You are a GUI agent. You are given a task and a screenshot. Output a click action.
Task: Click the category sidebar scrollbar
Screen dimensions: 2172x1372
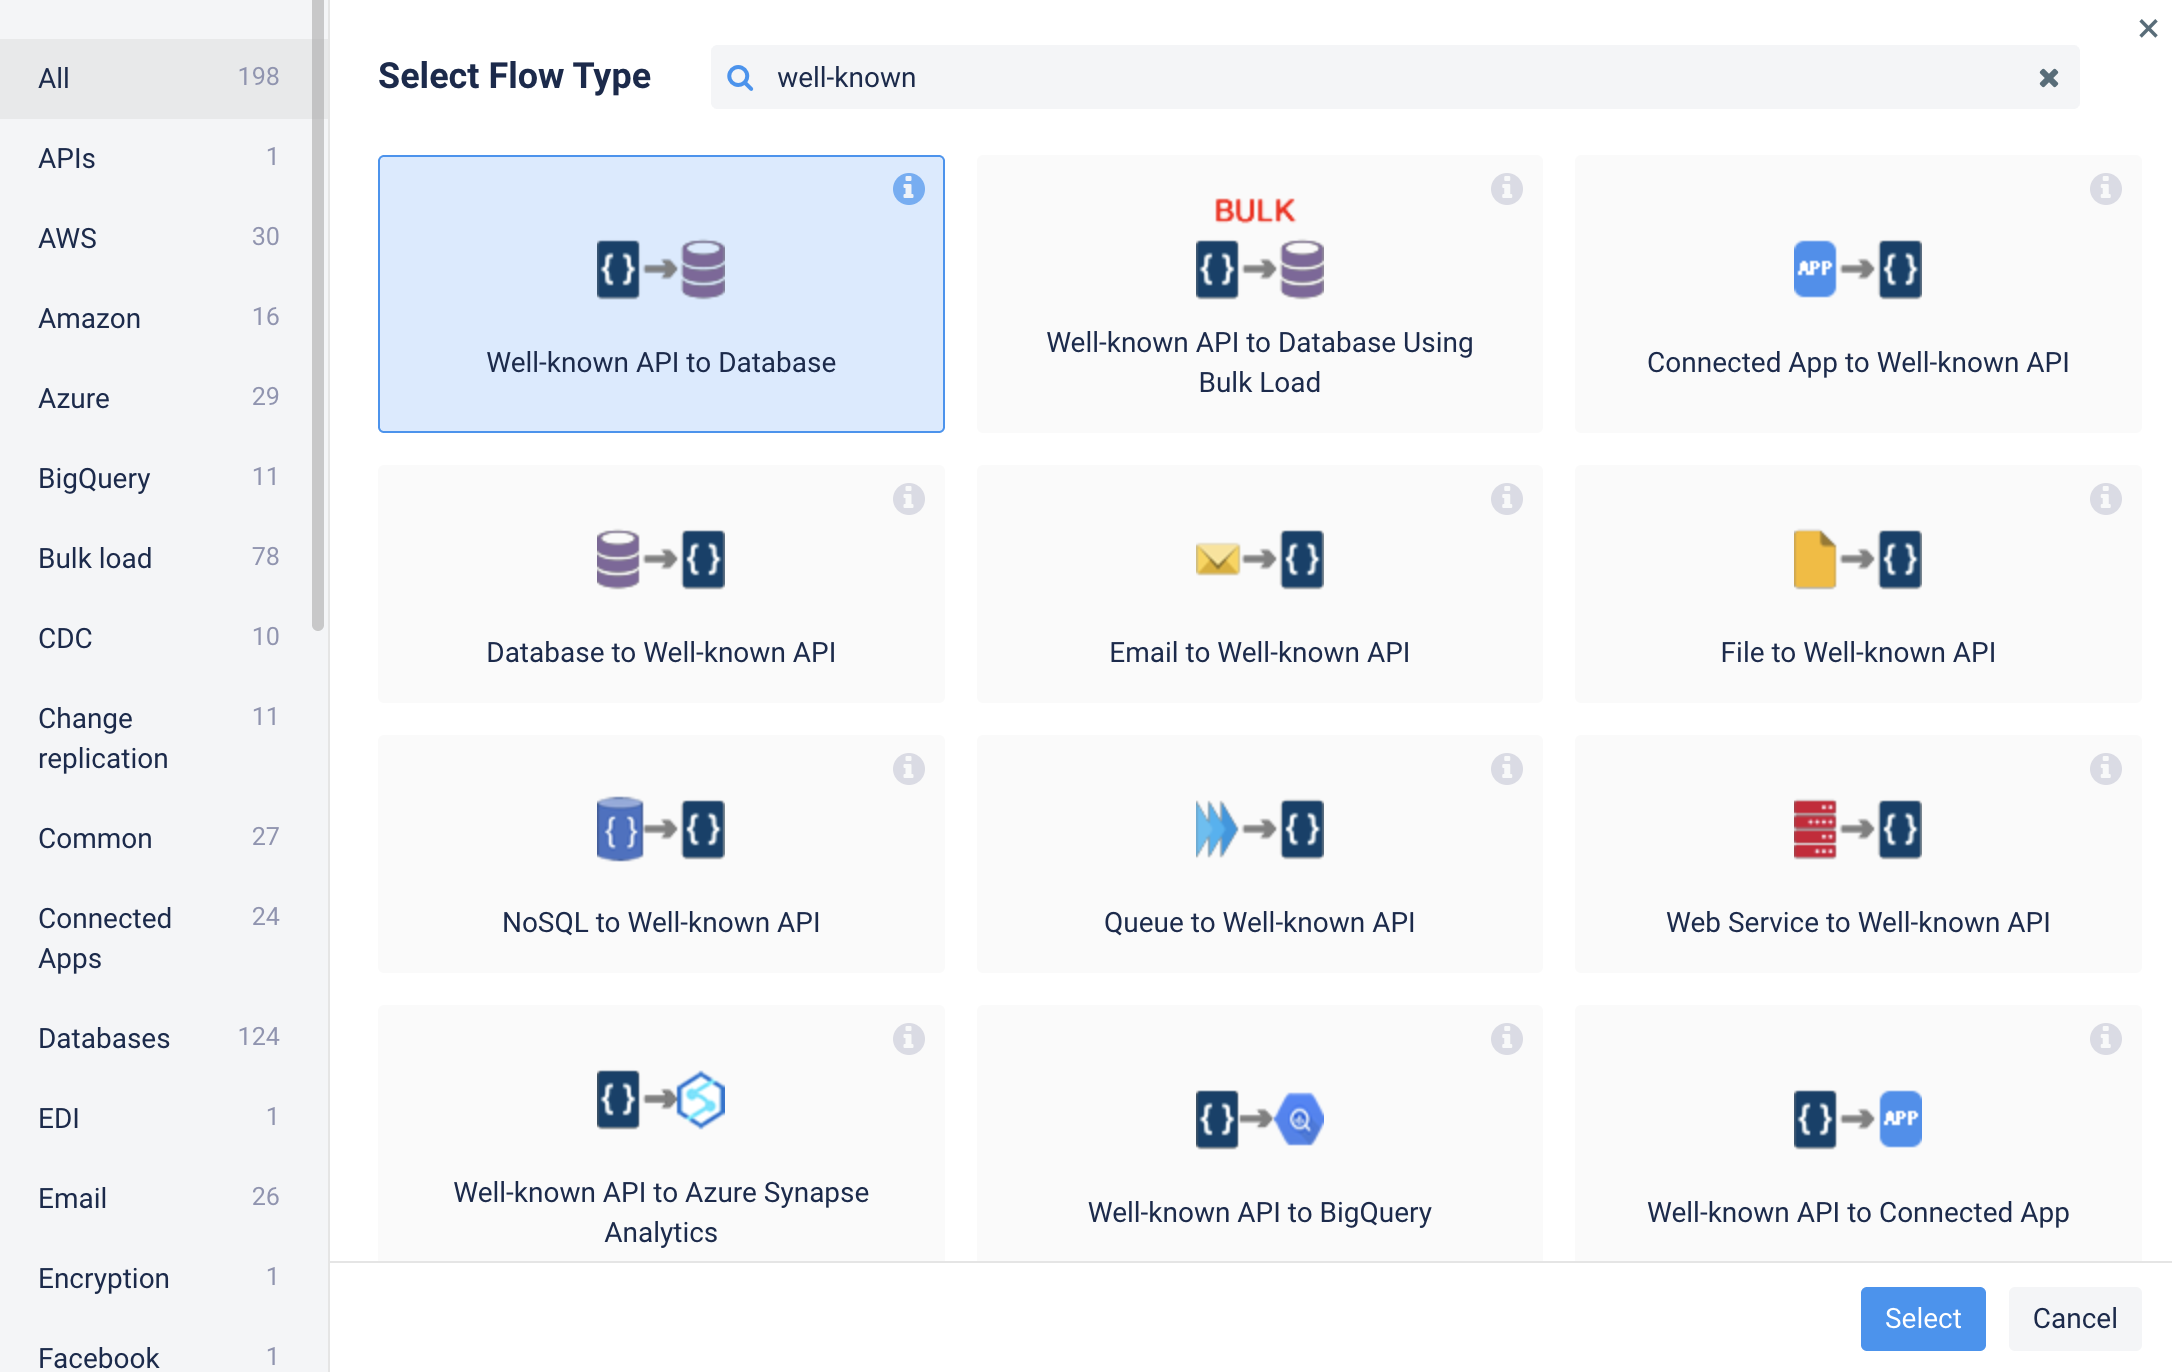318,316
